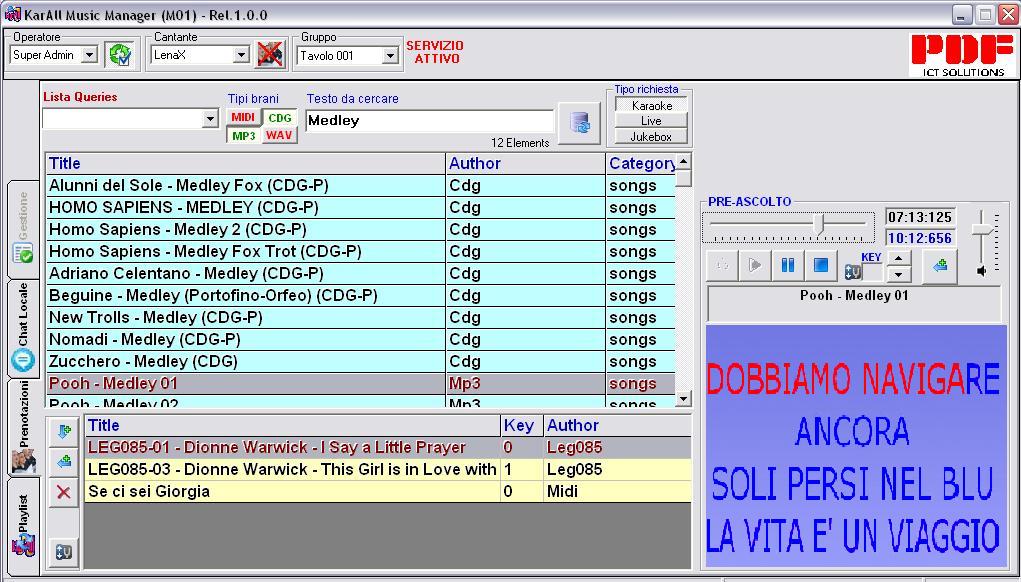Select Live request type
Viewport: 1021px width, 582px height.
click(x=651, y=120)
